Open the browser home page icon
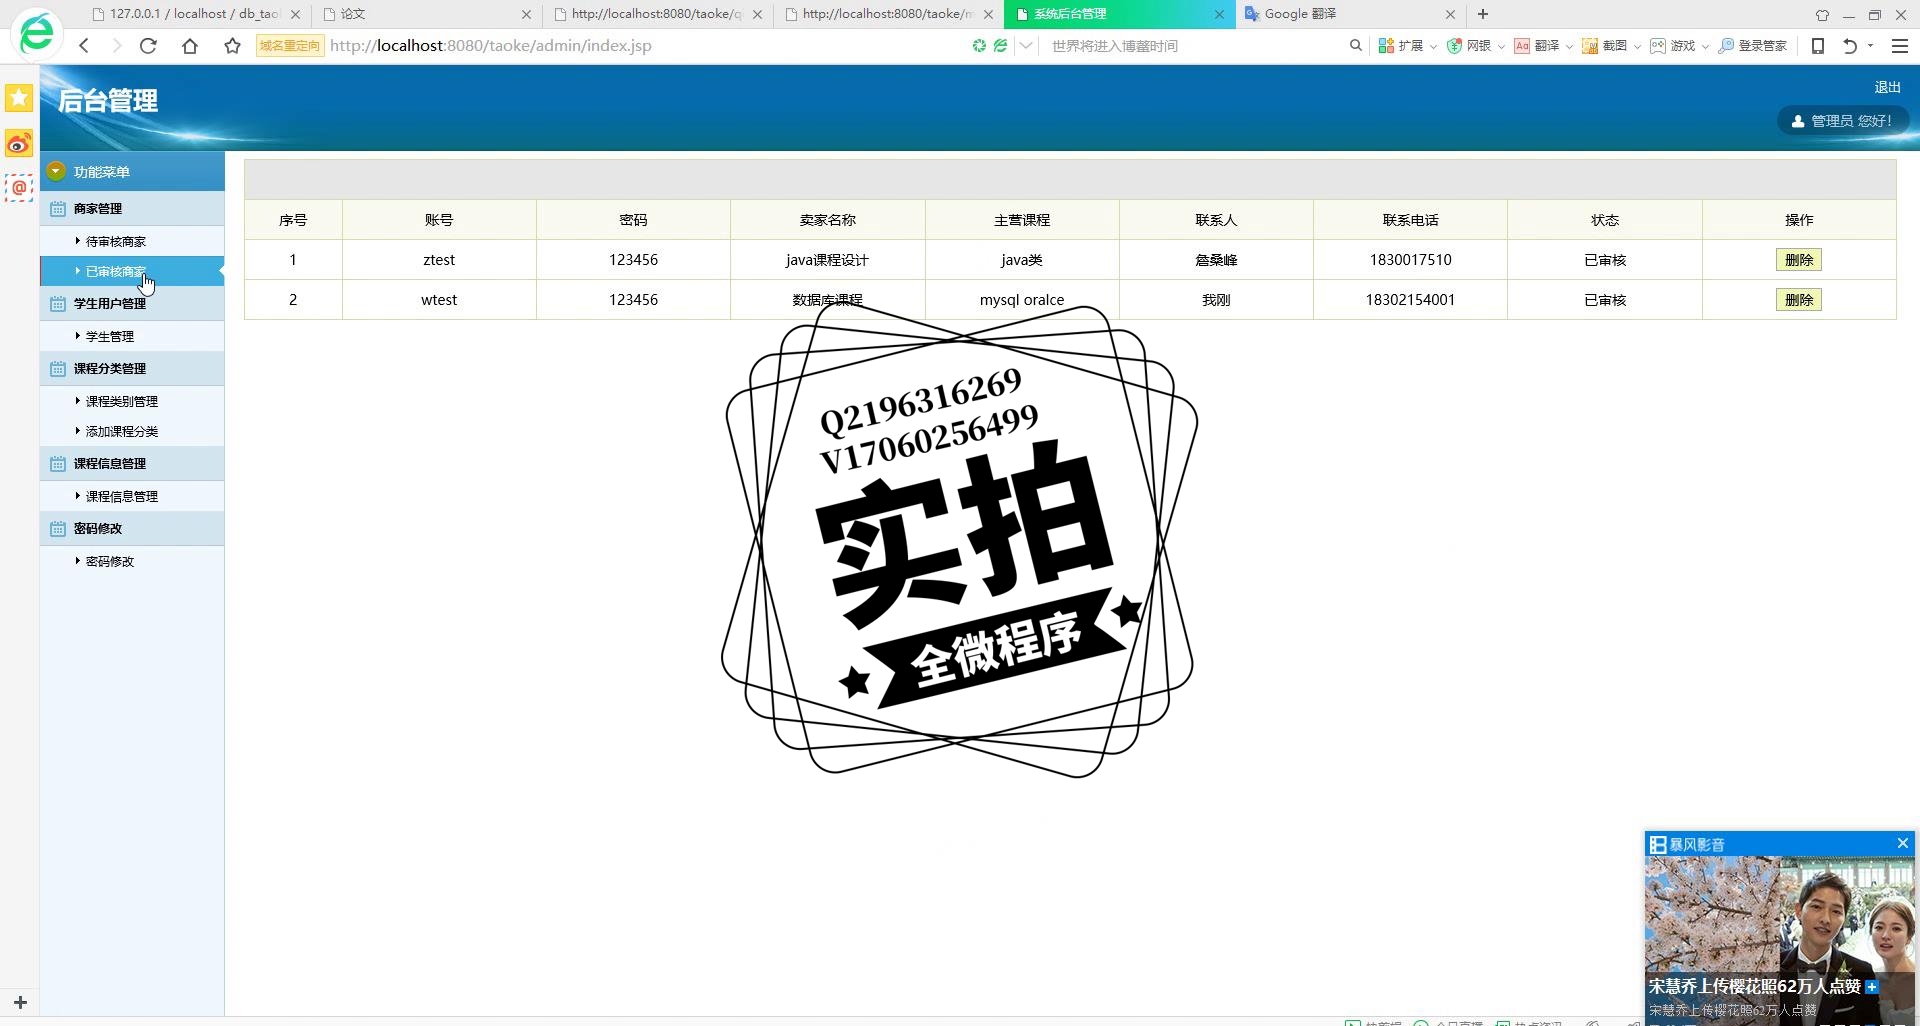The image size is (1920, 1026). point(190,46)
